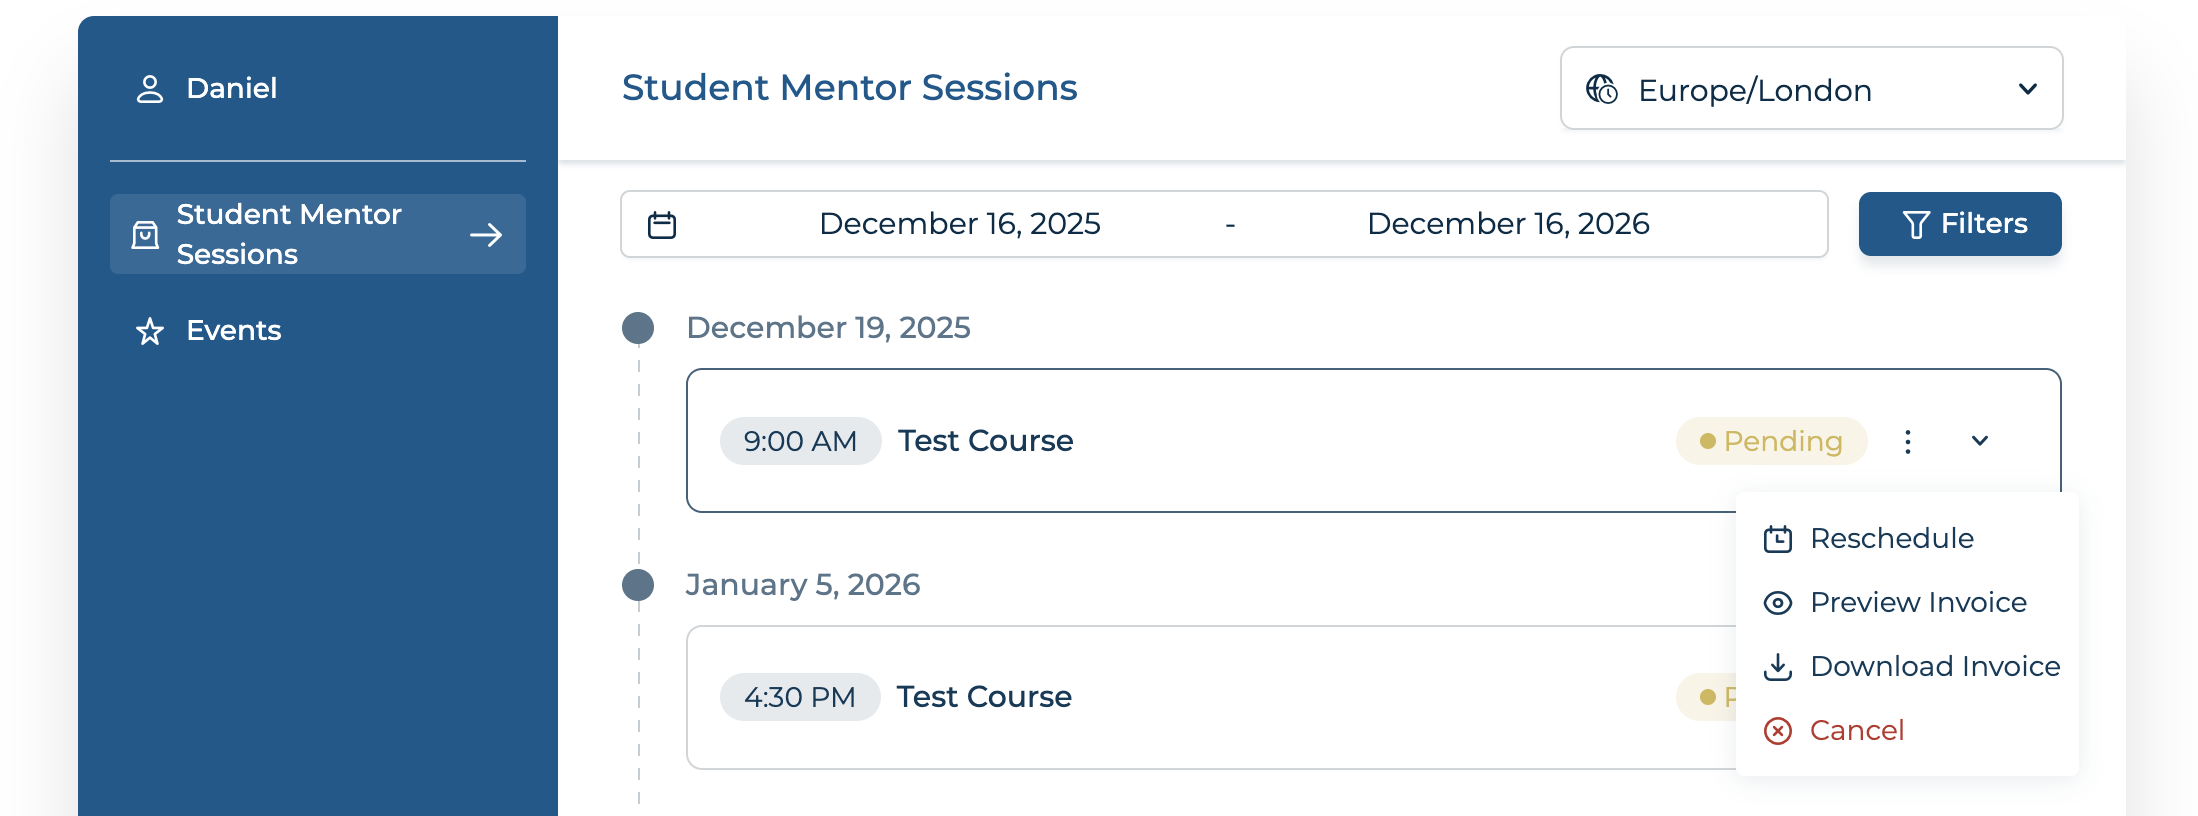Click the globe timezone icon

pos(1602,89)
